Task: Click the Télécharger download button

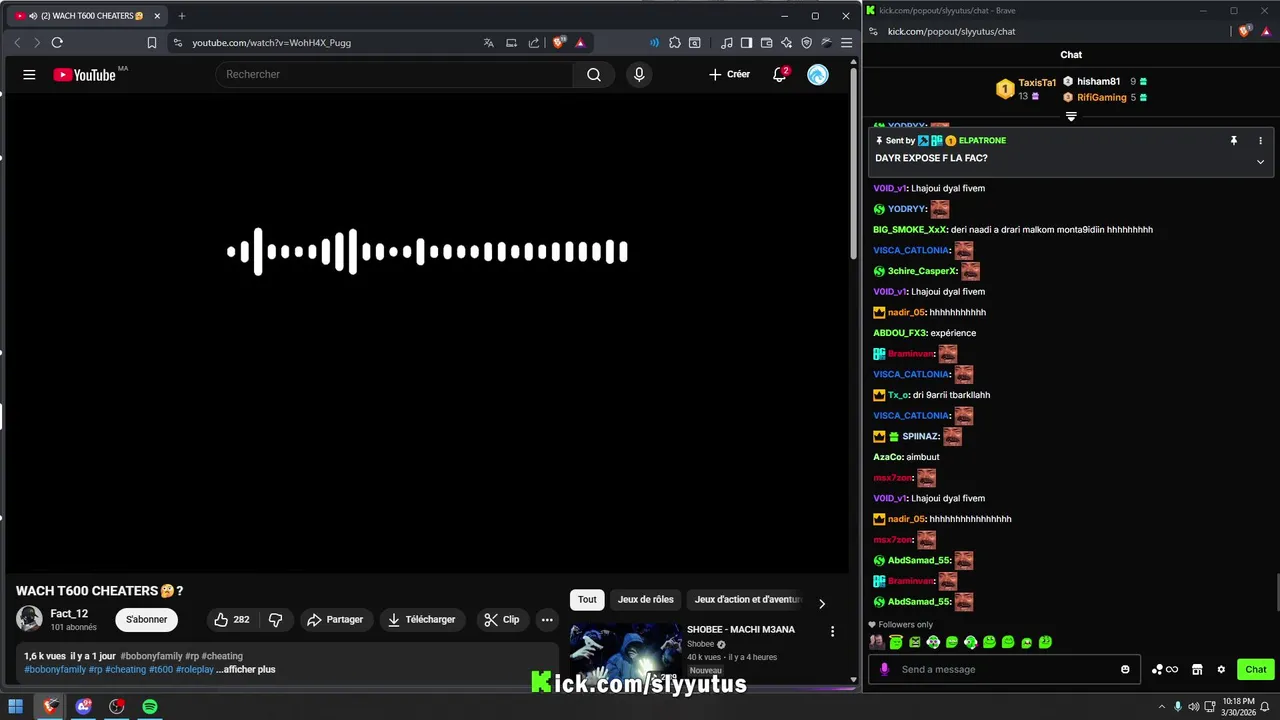Action: (x=421, y=620)
